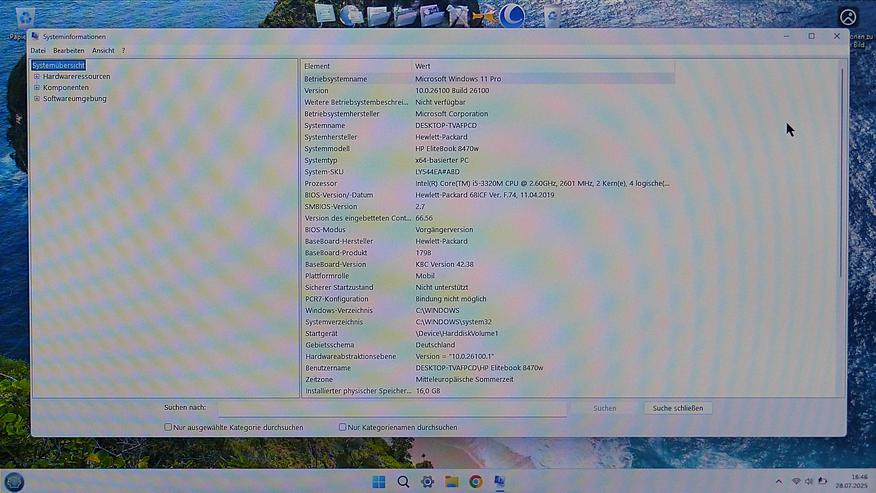
Task: Open the Windows Start menu
Action: [379, 482]
